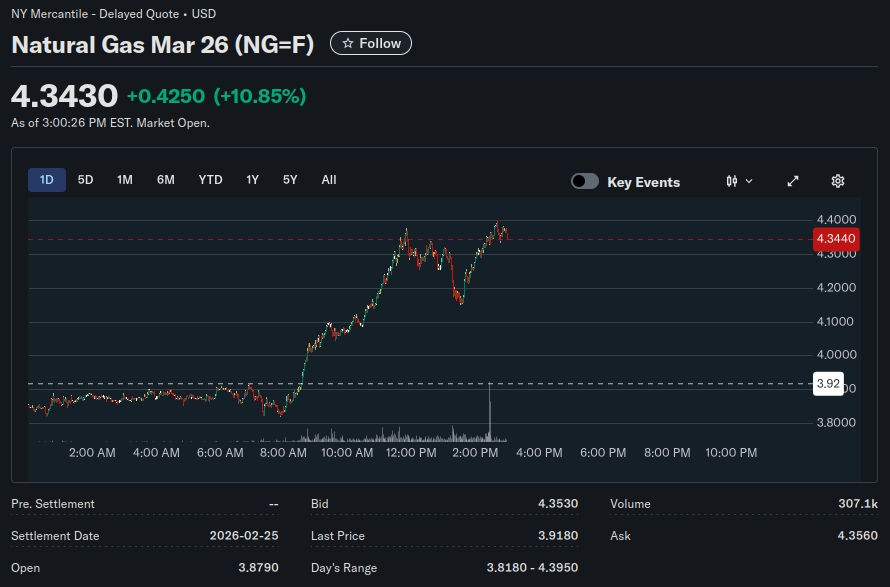This screenshot has height=587, width=890.
Task: Click the 12:00 PM time axis label
Action: point(411,453)
